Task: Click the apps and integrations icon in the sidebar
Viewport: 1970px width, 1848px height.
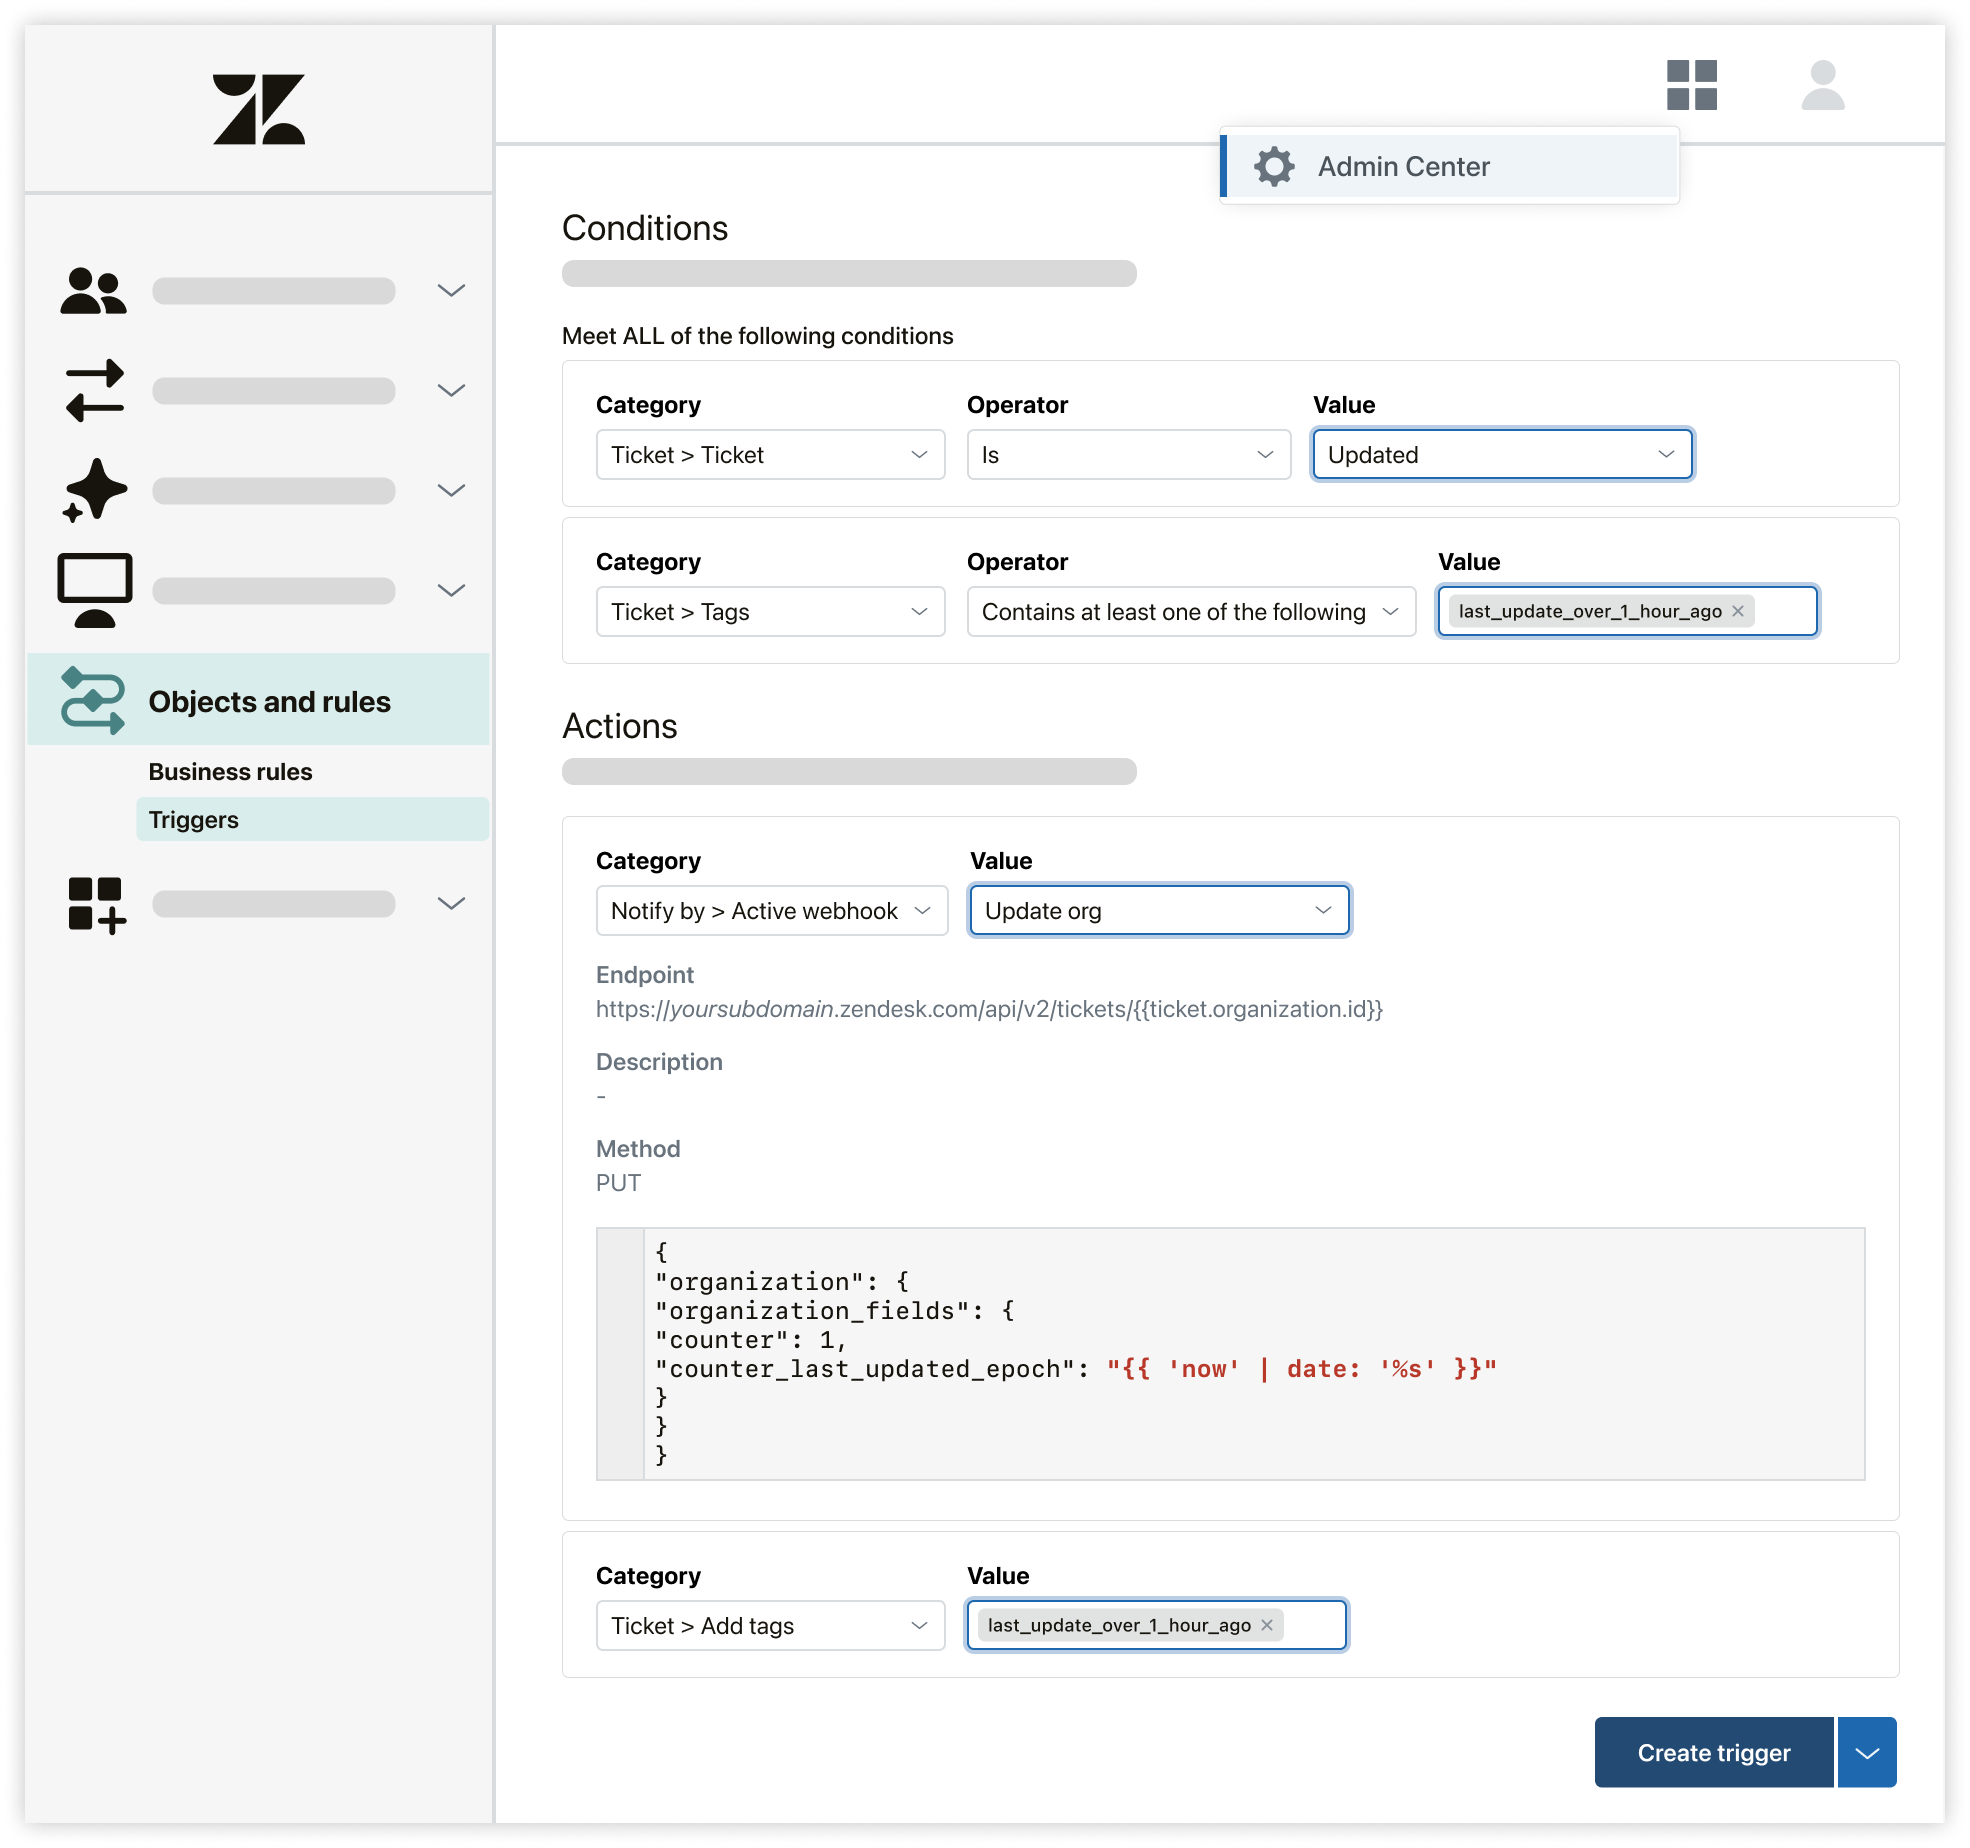Action: (x=95, y=905)
